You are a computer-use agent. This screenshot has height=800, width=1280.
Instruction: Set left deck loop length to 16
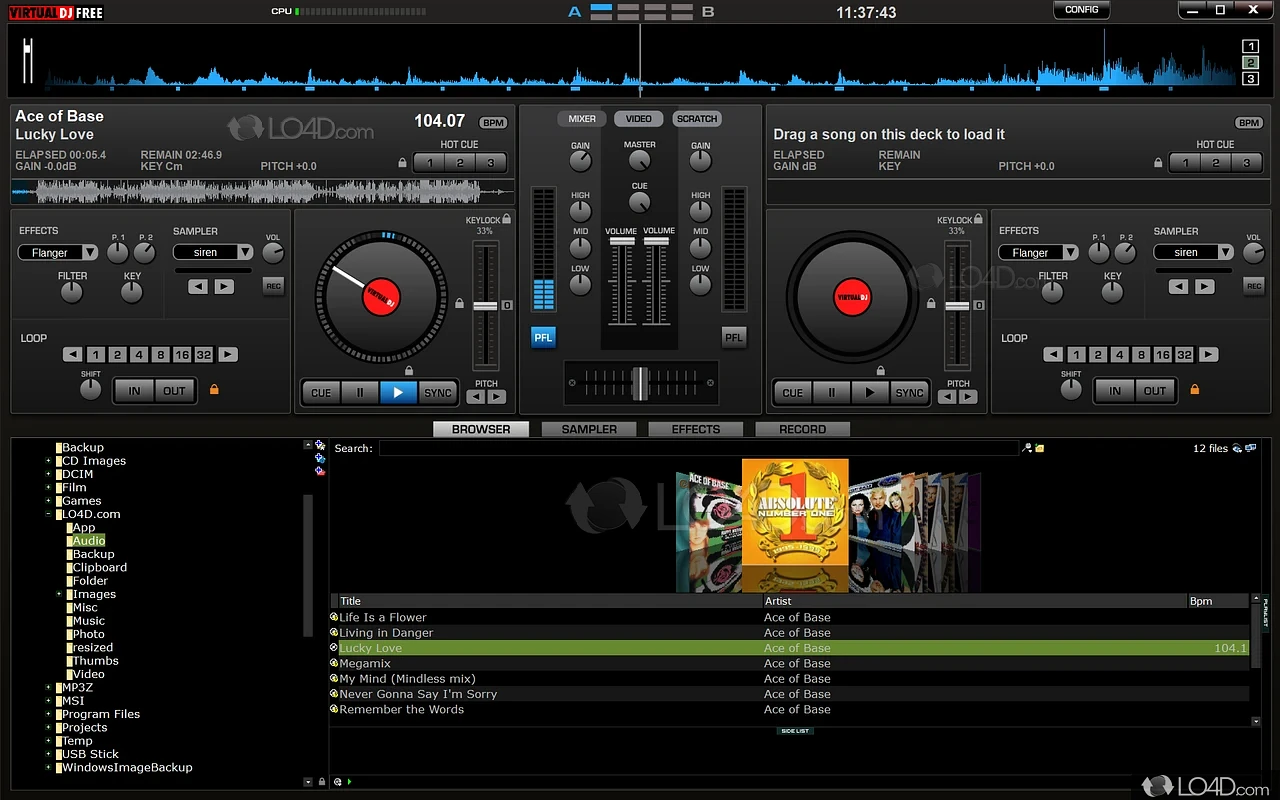click(x=181, y=355)
